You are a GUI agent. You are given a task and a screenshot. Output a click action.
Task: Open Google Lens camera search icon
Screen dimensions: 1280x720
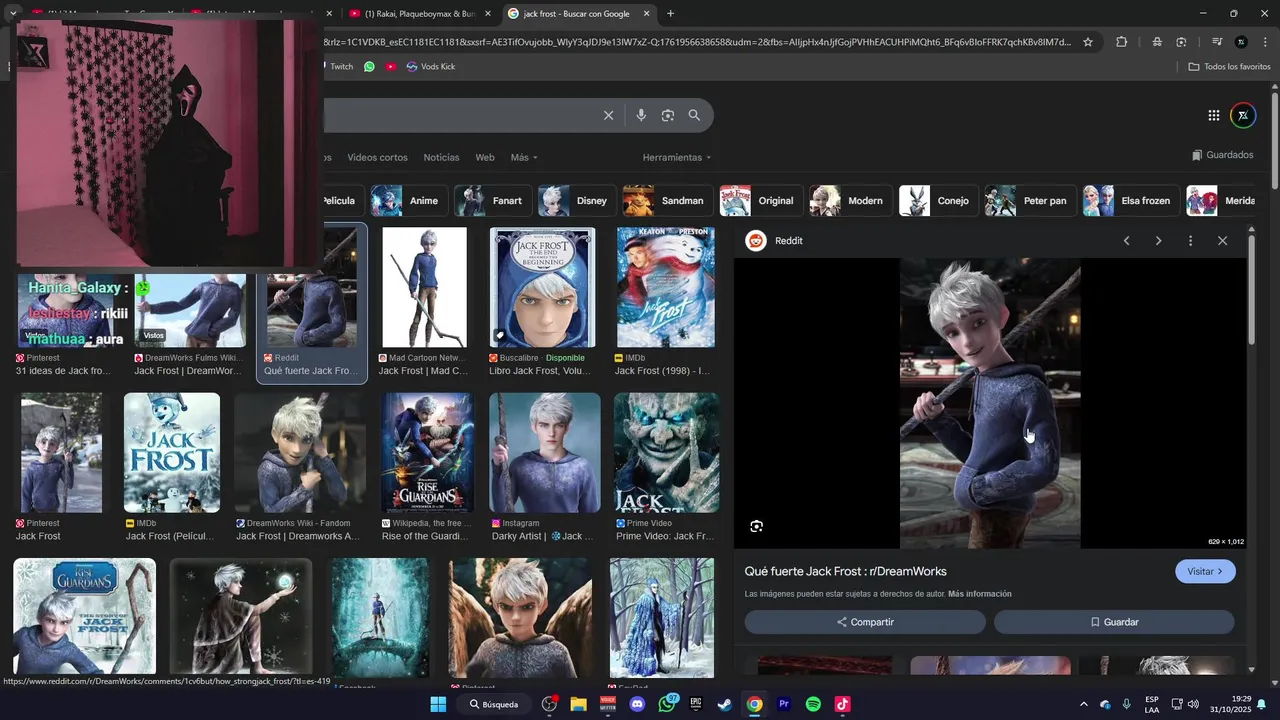point(668,115)
